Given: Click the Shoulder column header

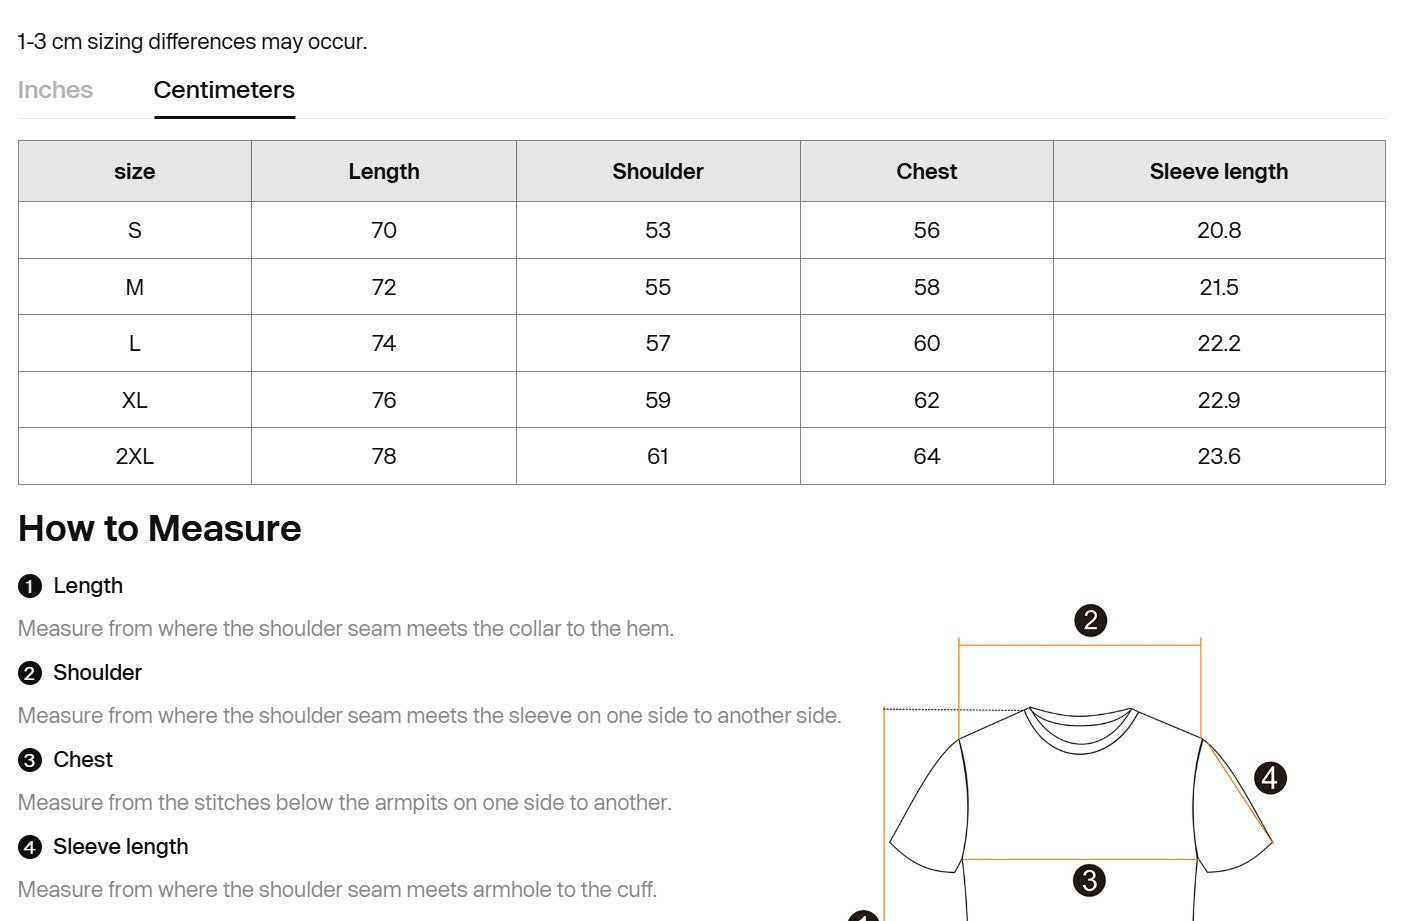Looking at the screenshot, I should [658, 171].
